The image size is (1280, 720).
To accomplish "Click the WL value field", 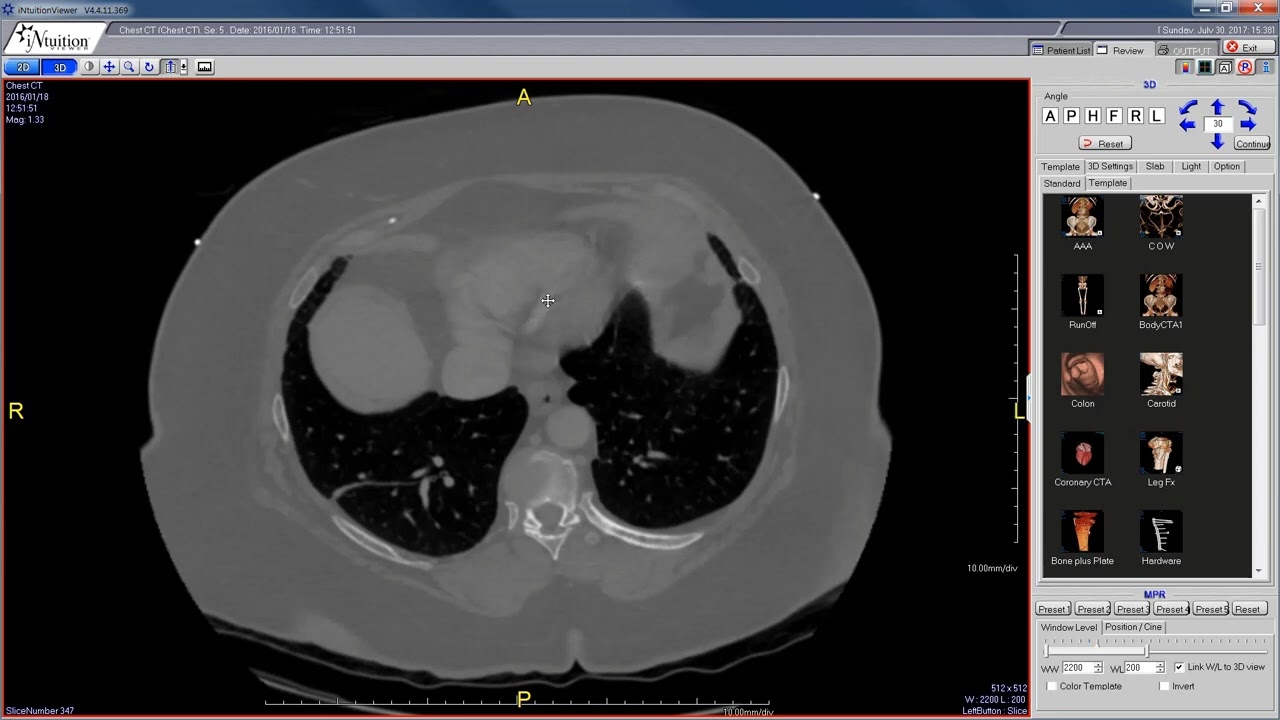I will click(x=1140, y=668).
